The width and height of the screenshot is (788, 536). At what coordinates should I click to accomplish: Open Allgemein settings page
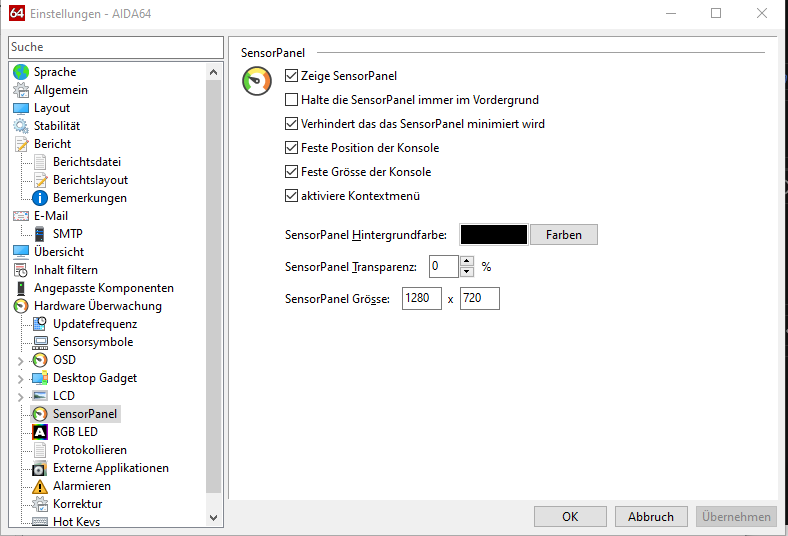61,90
